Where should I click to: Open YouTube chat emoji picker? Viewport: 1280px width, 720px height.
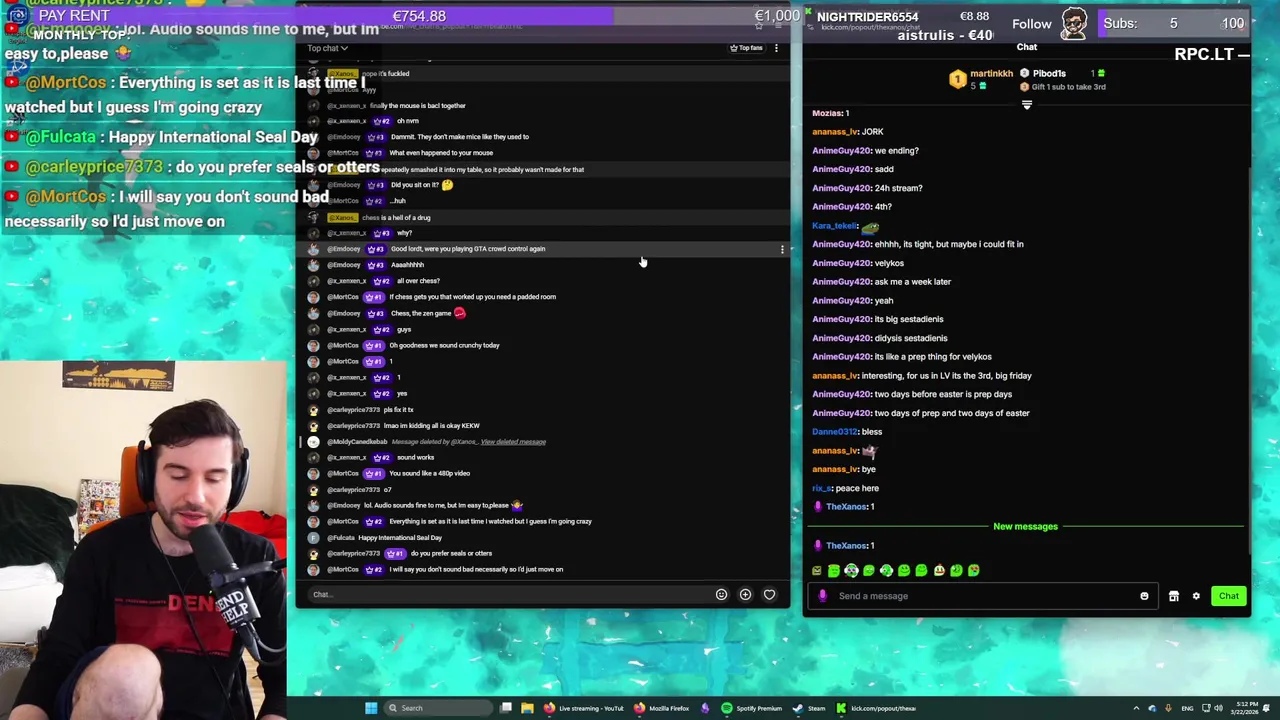tap(721, 595)
